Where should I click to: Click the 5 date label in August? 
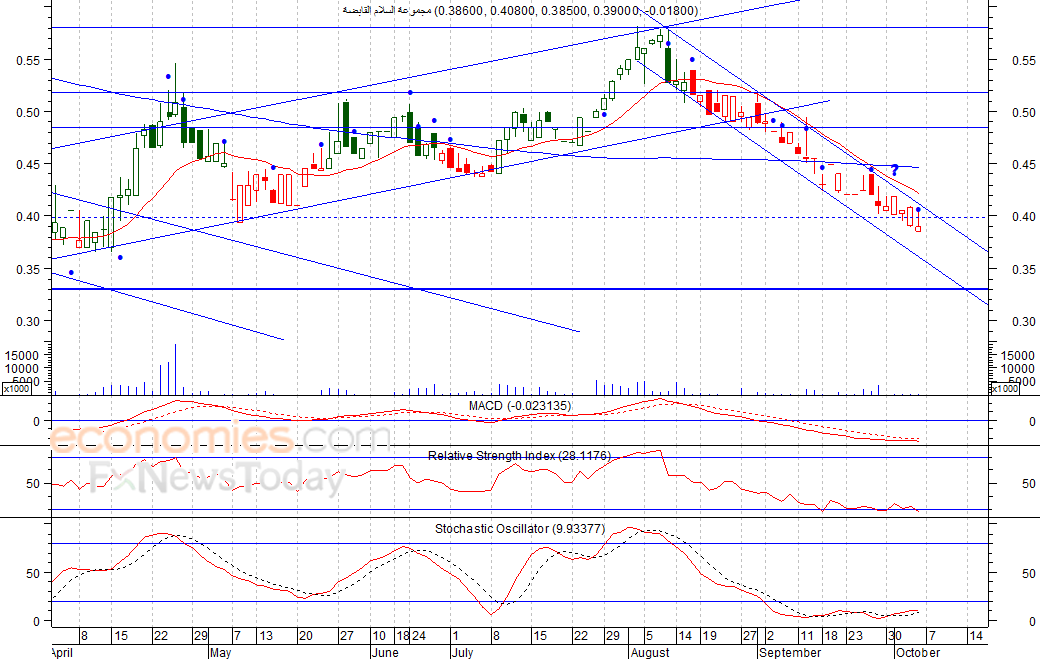649,636
